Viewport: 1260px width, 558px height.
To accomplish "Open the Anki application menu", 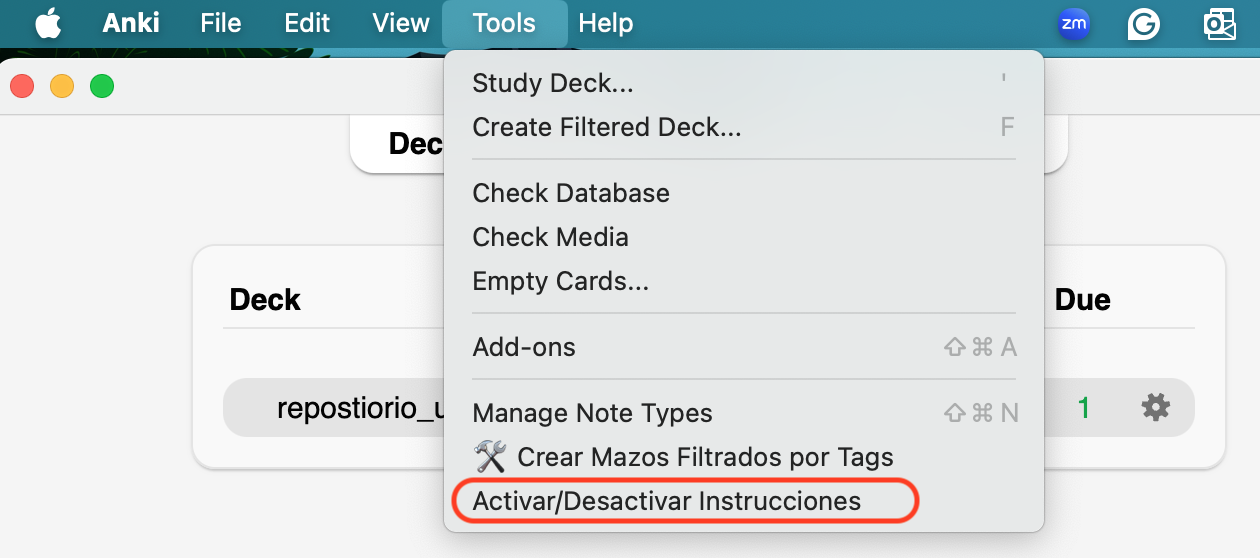I will click(x=131, y=23).
